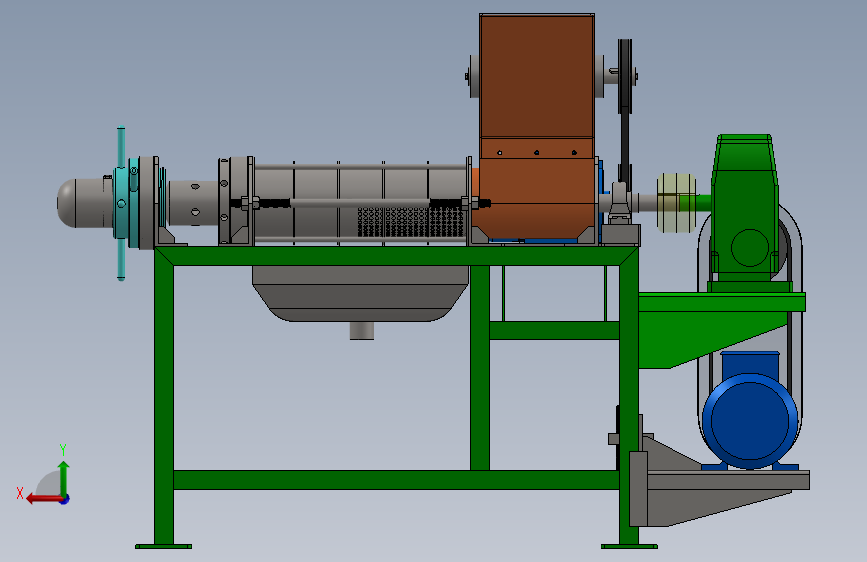
Task: Select the lower horizontal green frame crossbar
Action: [x=396, y=480]
